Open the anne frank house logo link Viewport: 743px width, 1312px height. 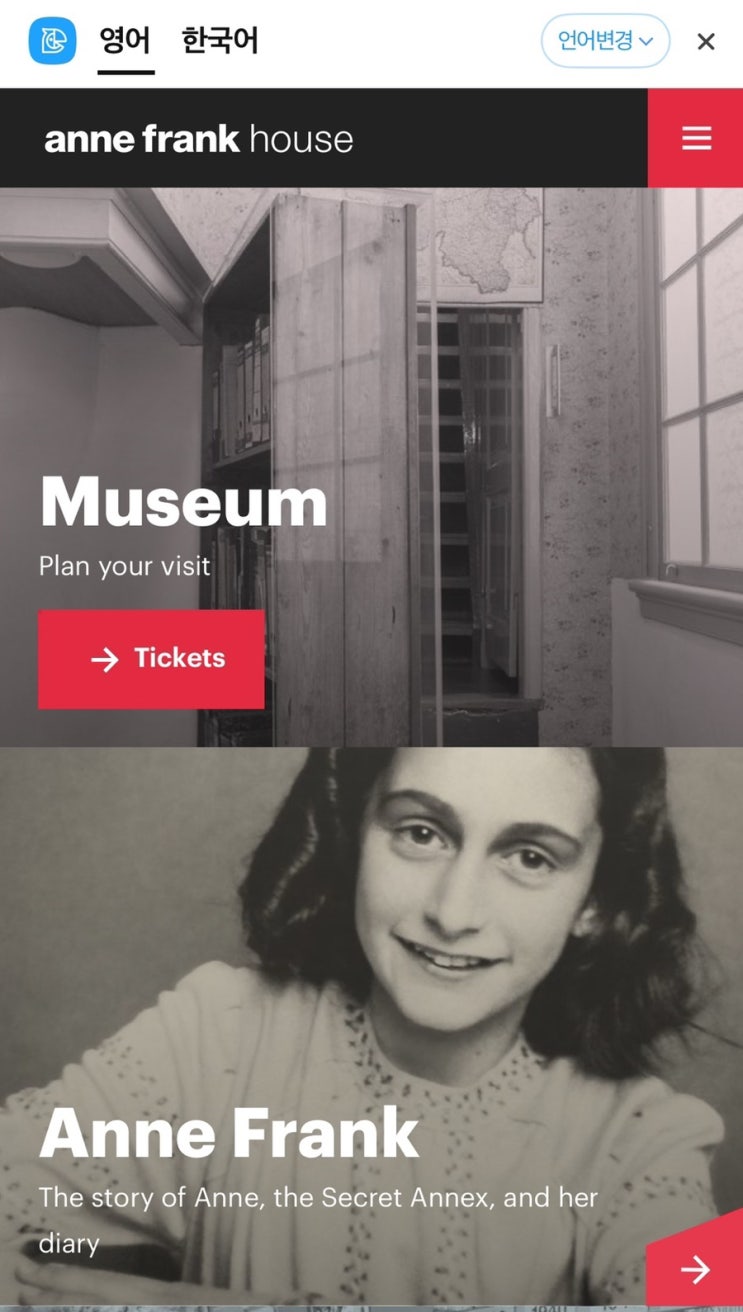click(x=198, y=139)
